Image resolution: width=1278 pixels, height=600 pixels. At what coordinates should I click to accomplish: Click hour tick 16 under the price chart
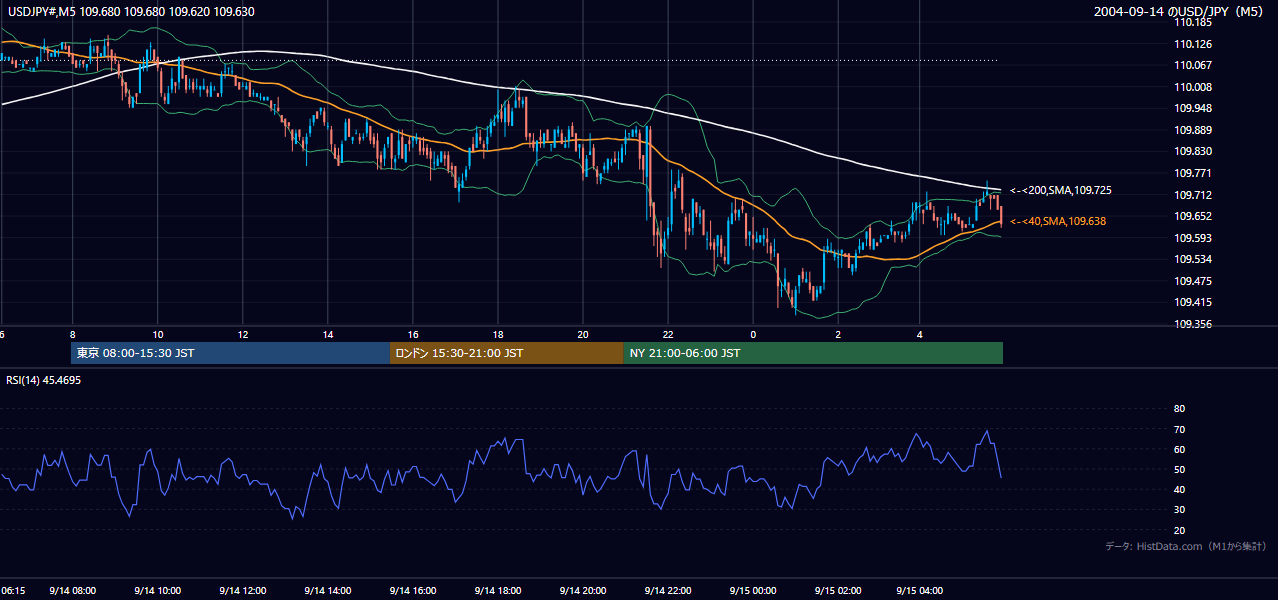(x=413, y=334)
